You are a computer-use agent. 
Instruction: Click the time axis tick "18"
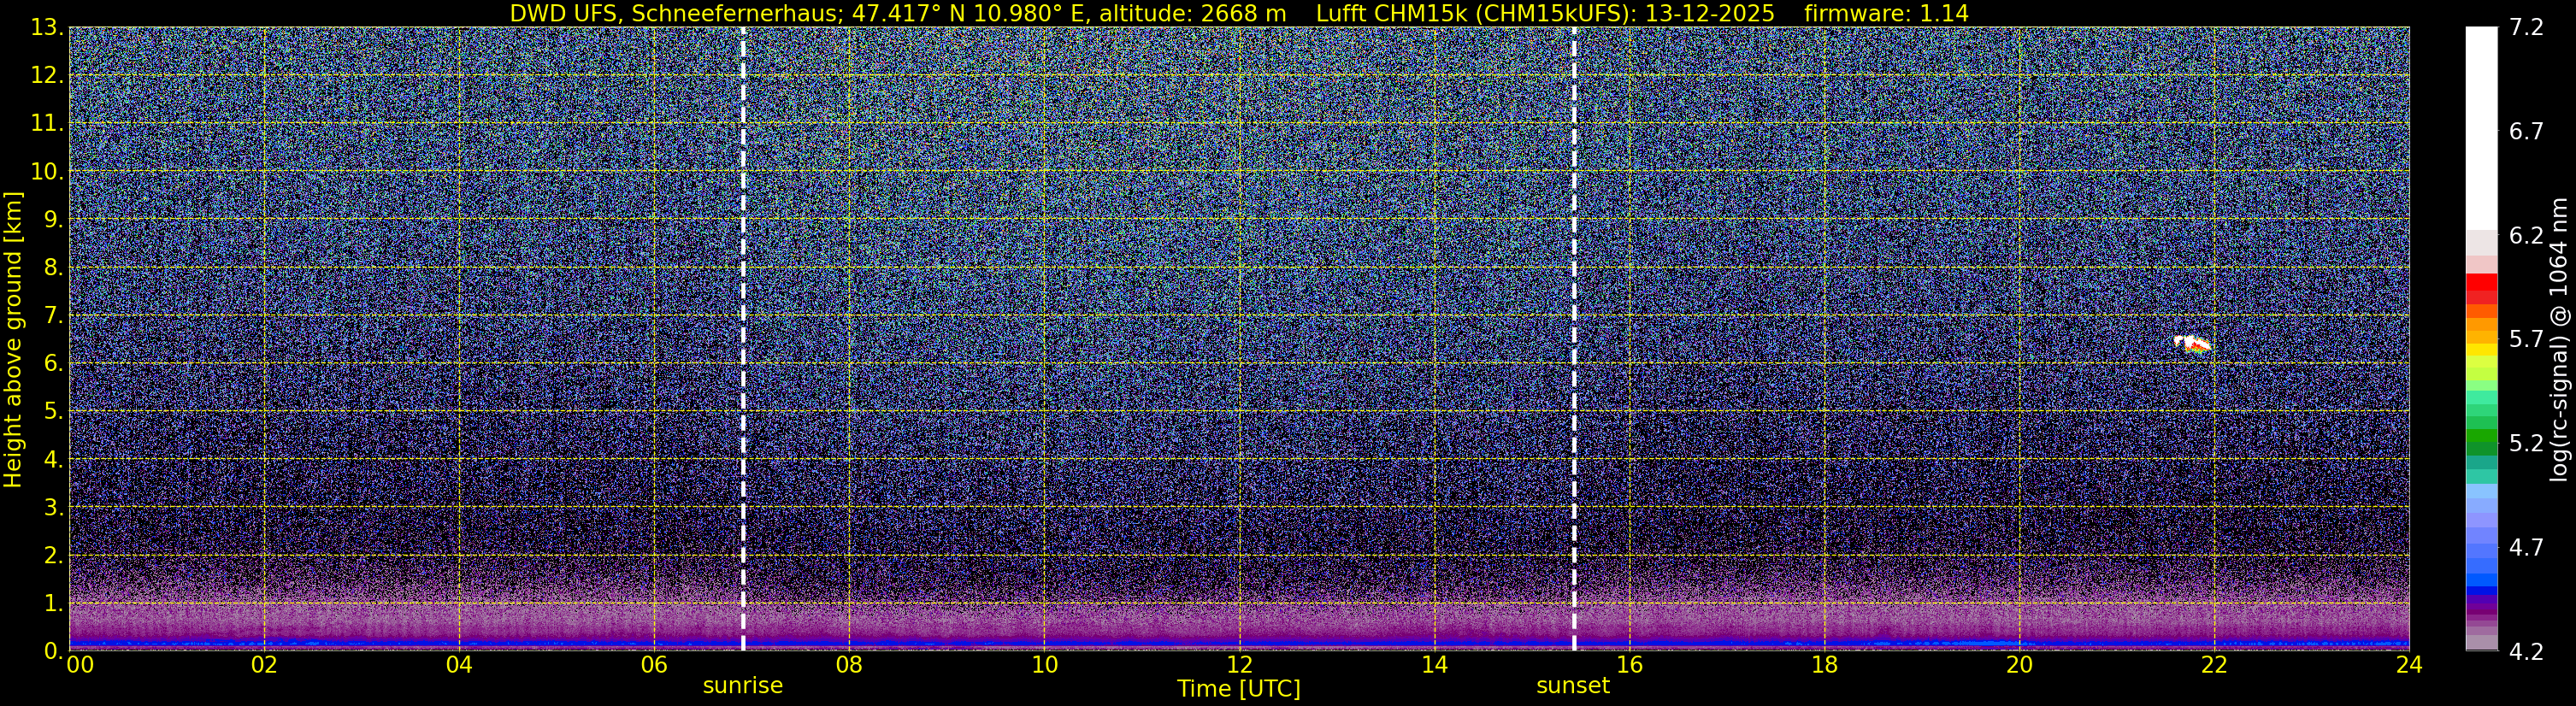click(1824, 666)
